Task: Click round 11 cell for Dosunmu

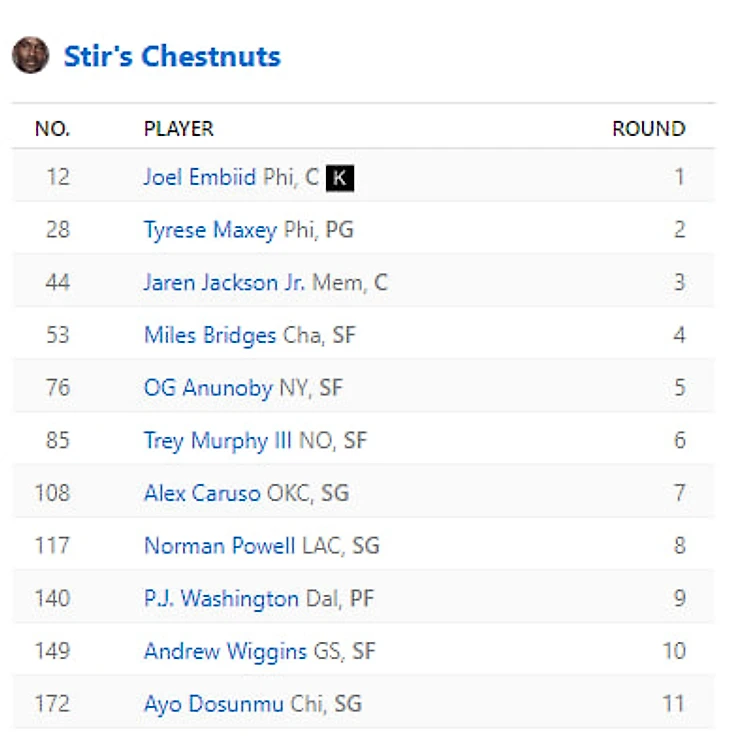Action: point(673,704)
